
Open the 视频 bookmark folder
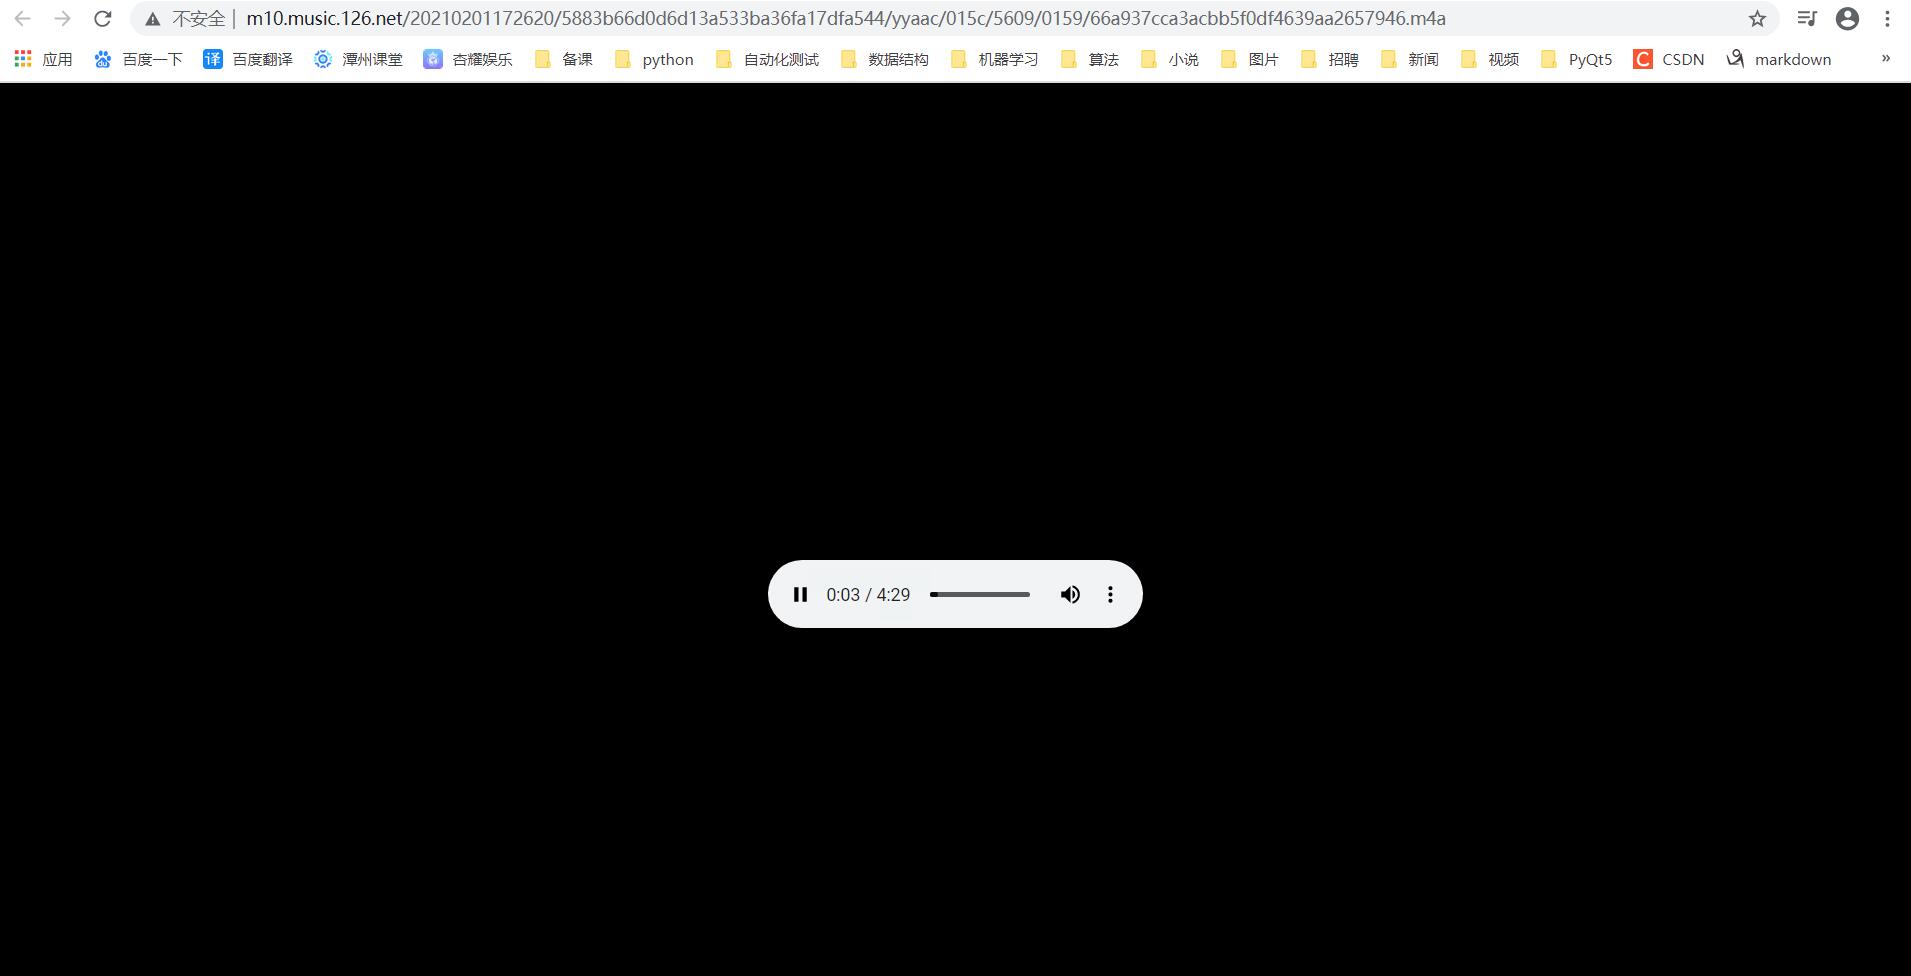point(1490,59)
